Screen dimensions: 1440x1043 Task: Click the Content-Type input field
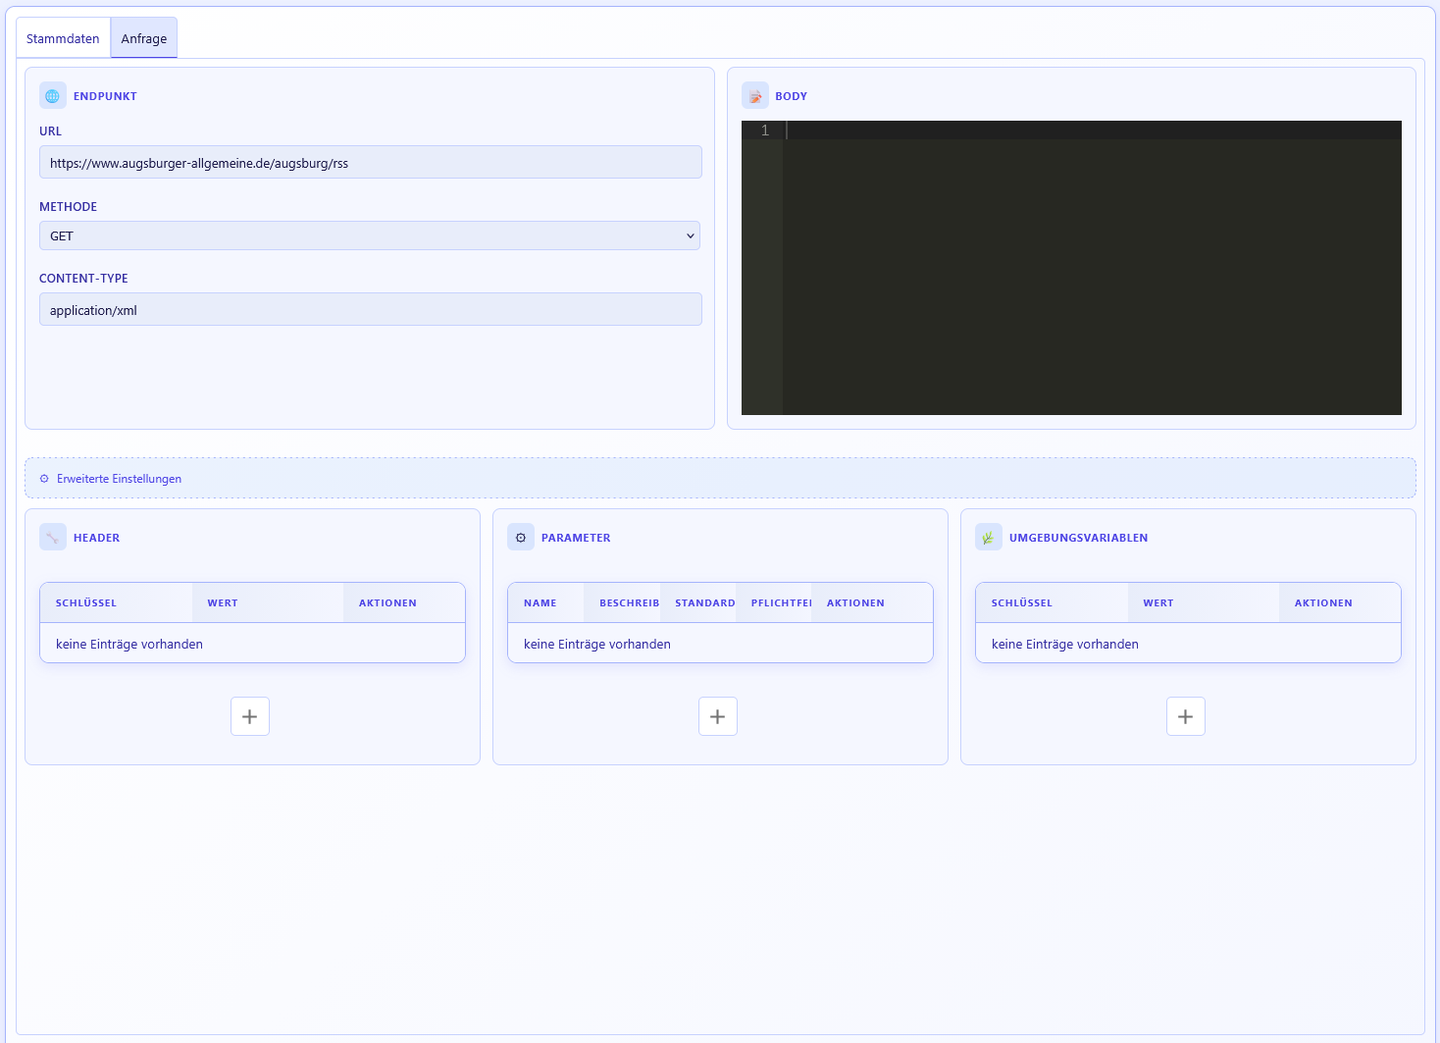370,309
